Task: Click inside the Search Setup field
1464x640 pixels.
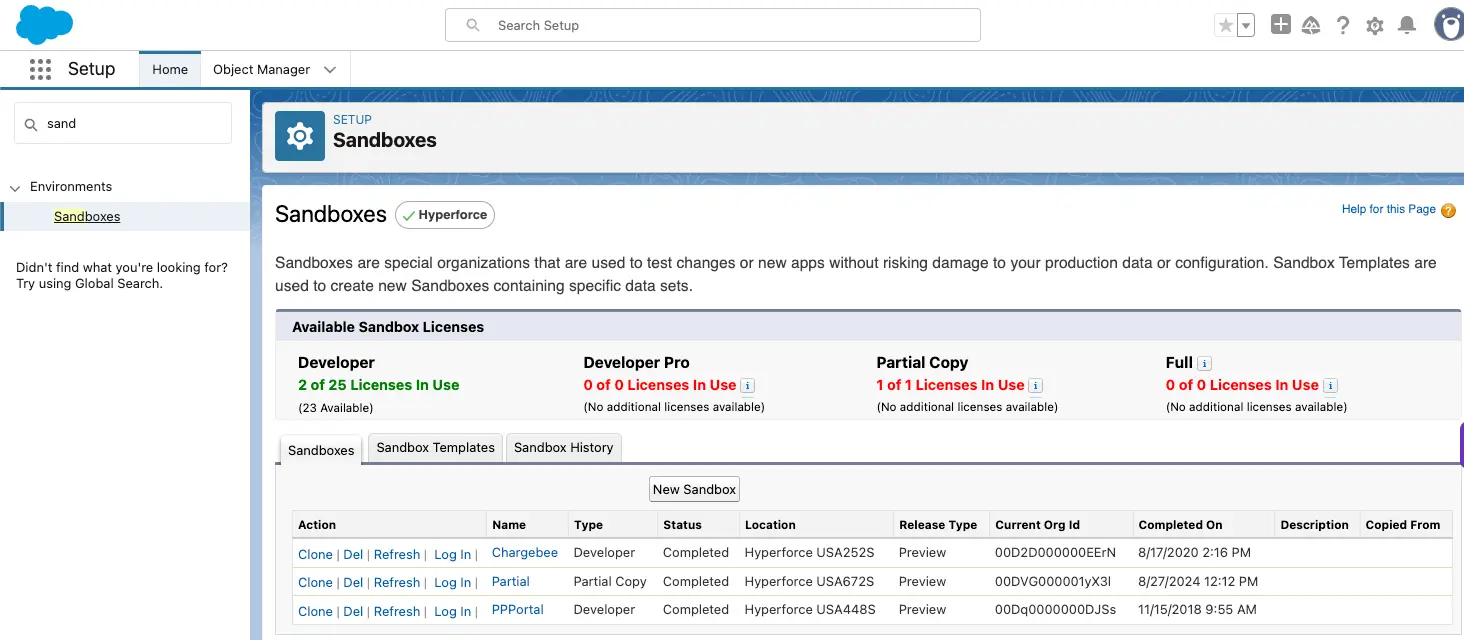Action: [x=712, y=25]
